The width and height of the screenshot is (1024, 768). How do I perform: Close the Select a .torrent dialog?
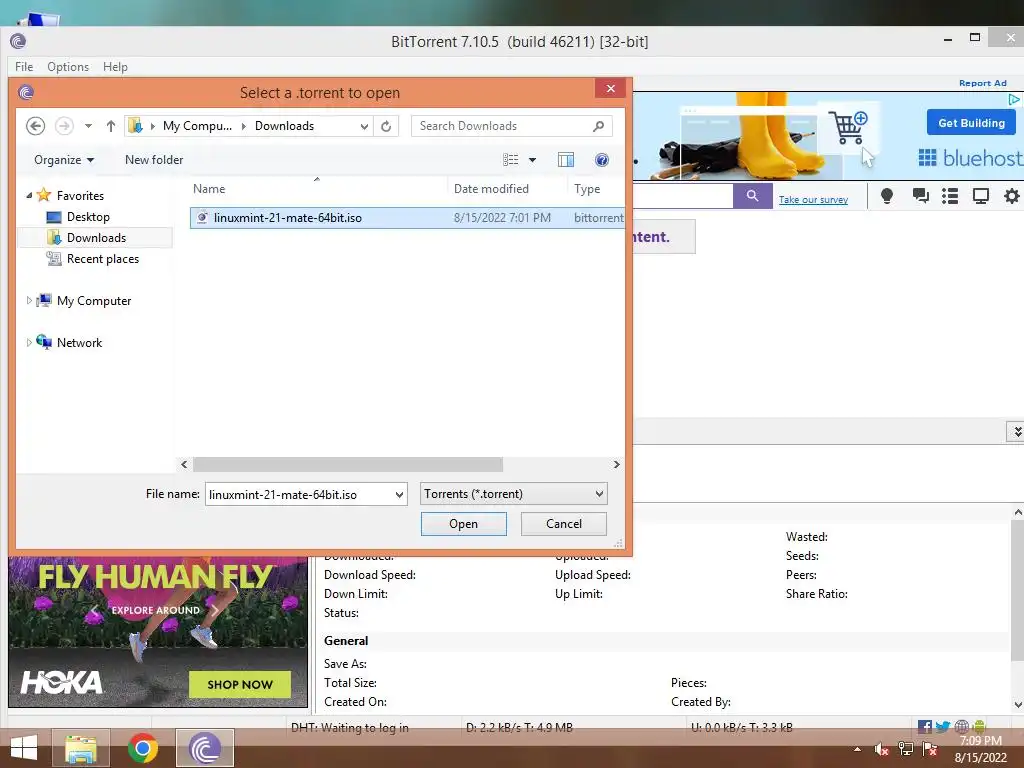tap(611, 88)
